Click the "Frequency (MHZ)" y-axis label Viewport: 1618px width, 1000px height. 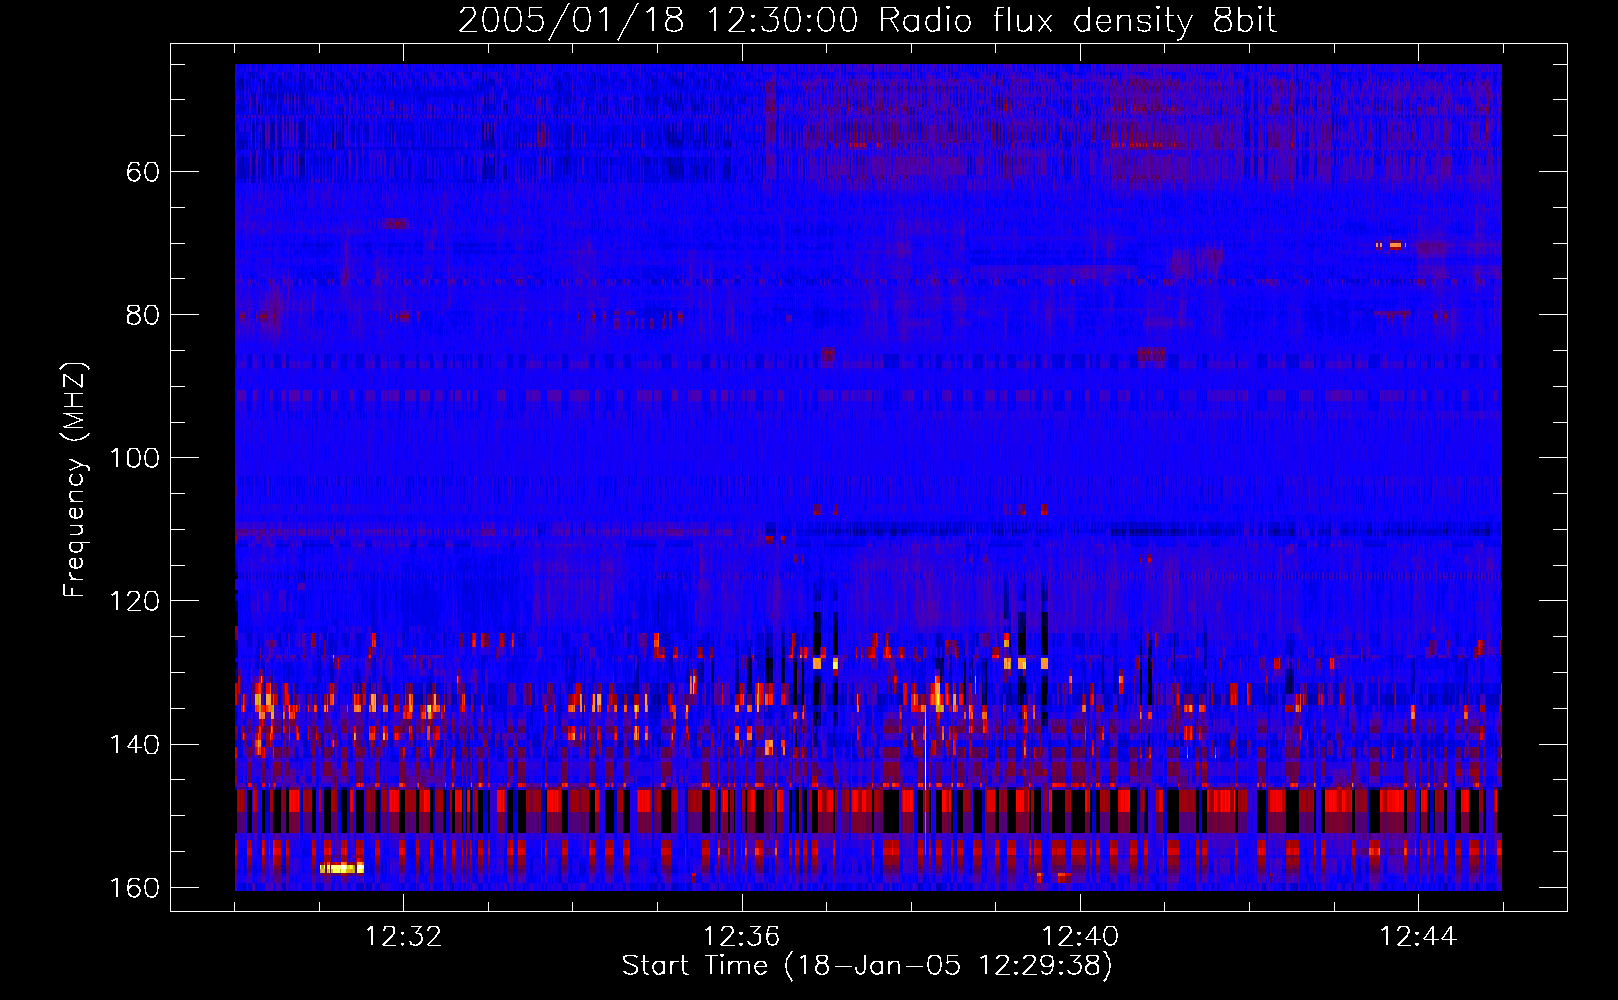(x=74, y=480)
